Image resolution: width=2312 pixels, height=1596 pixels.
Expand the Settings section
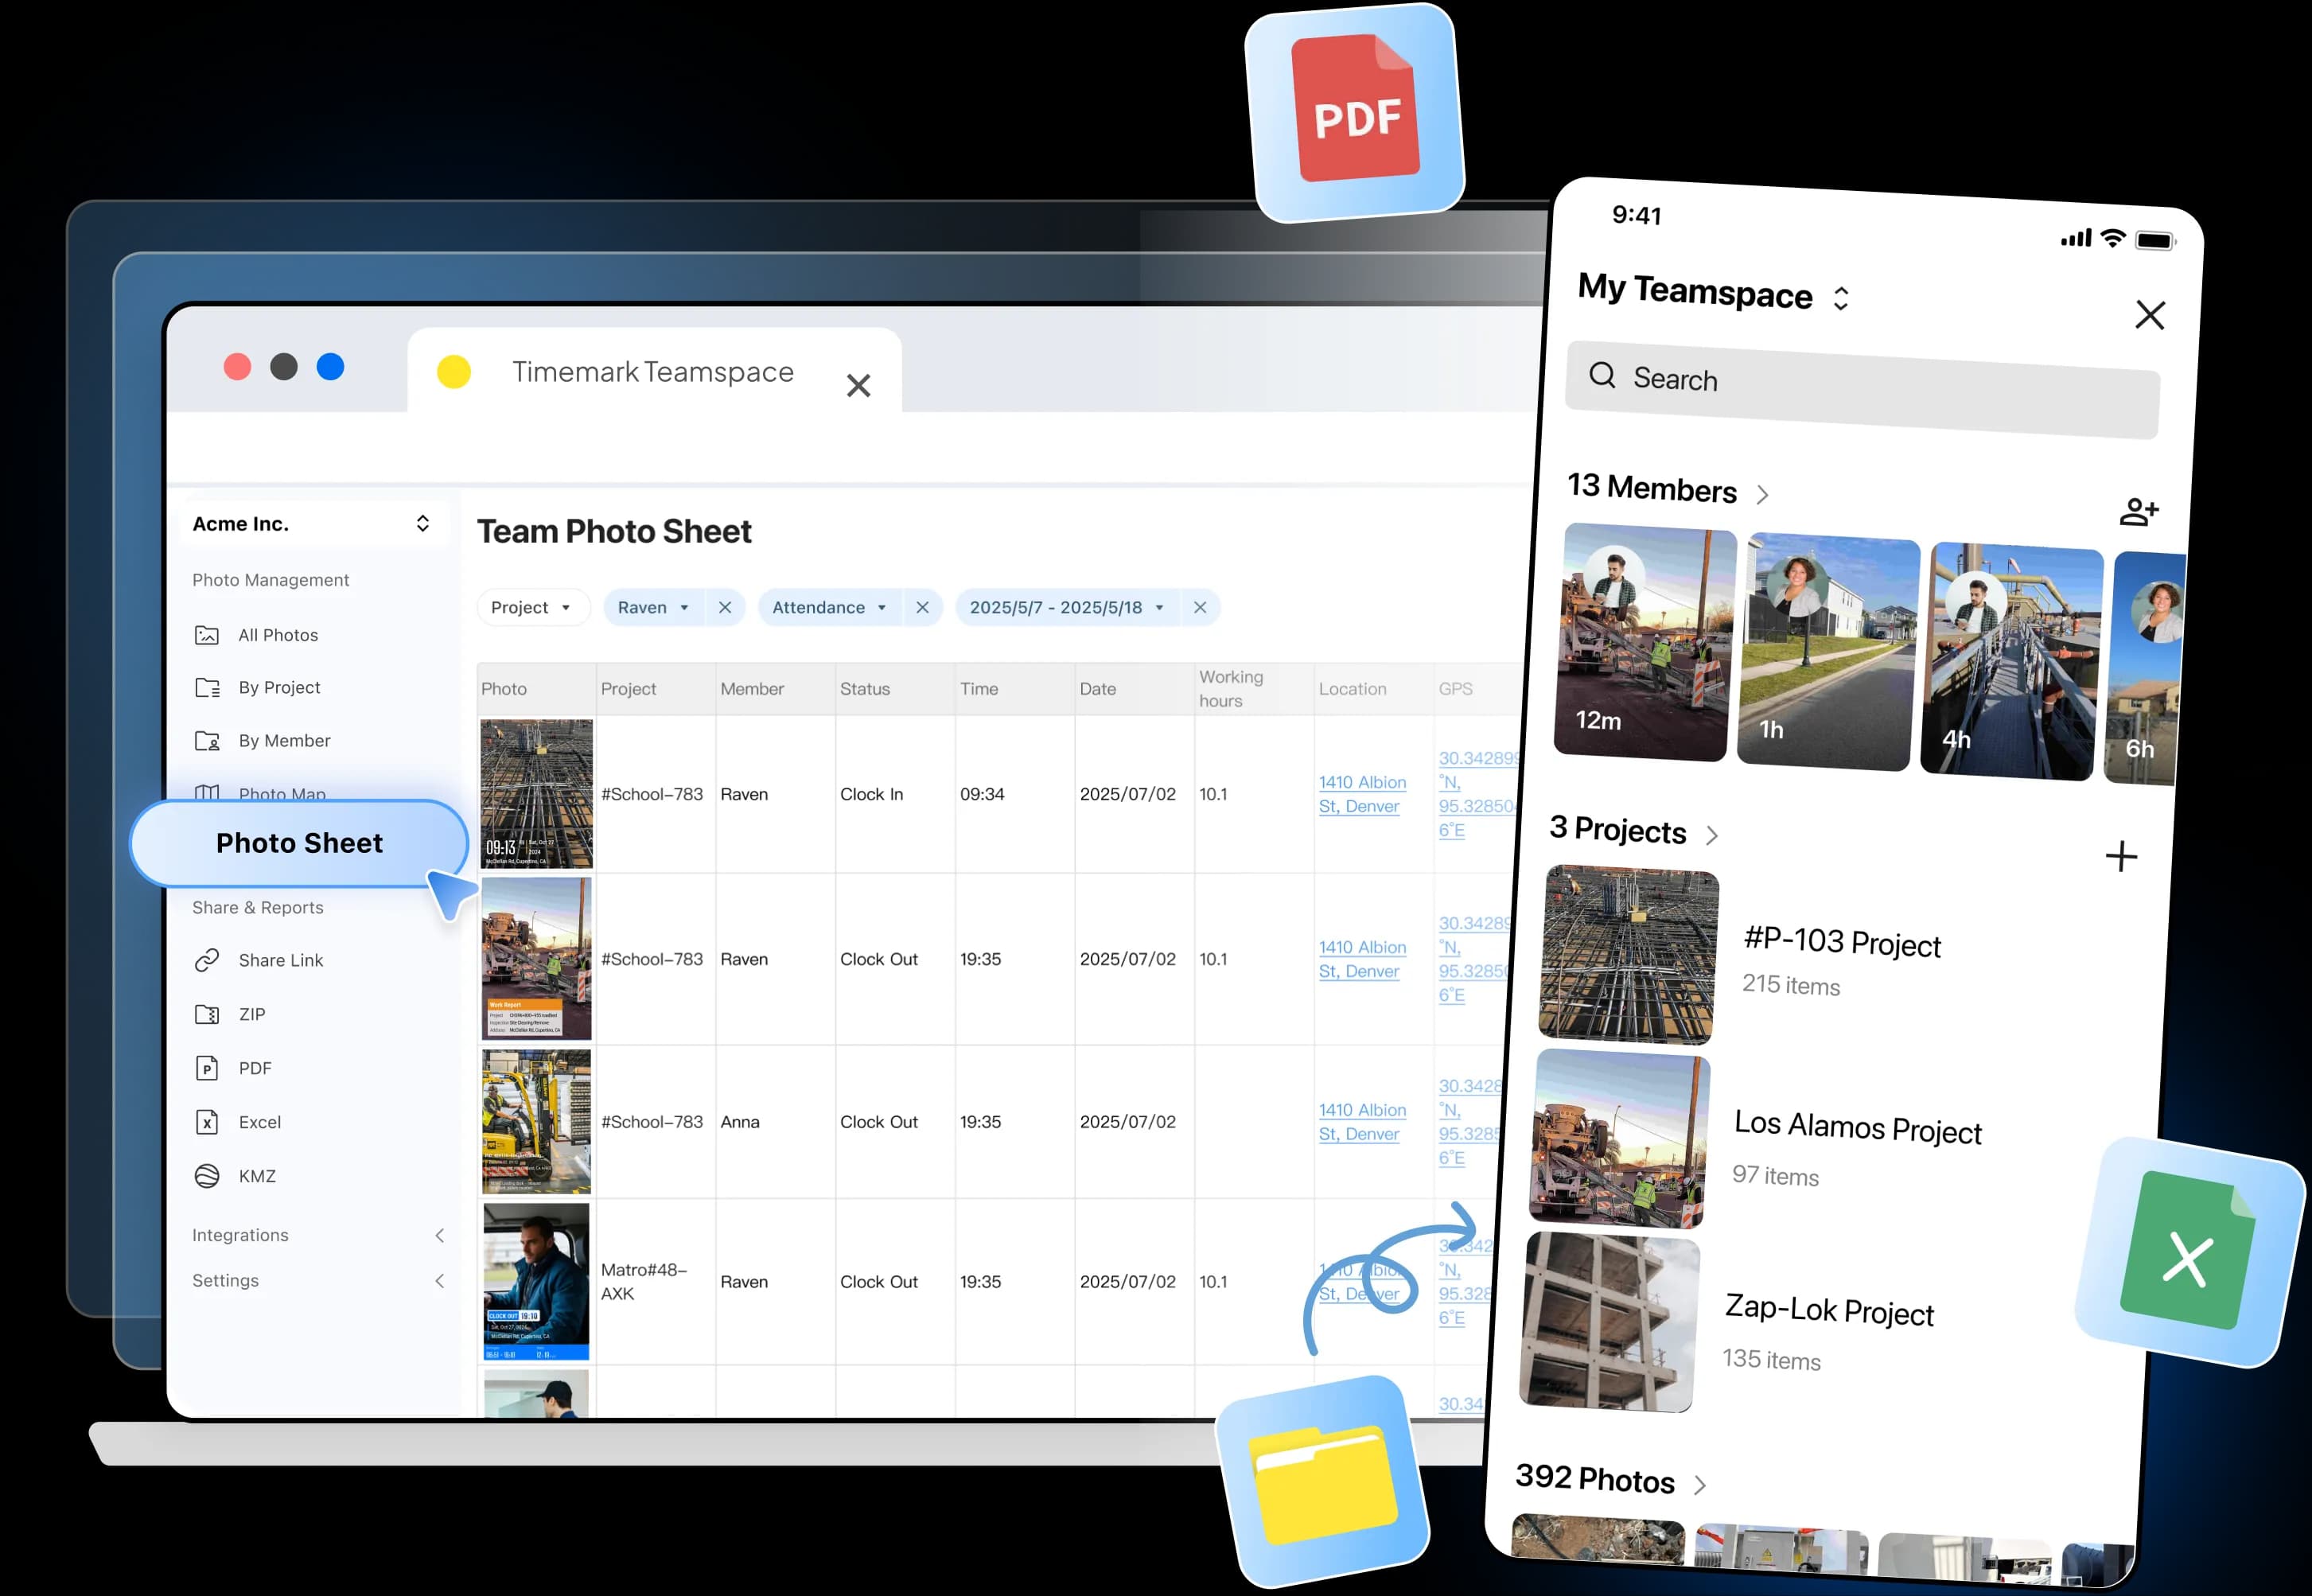pos(318,1281)
